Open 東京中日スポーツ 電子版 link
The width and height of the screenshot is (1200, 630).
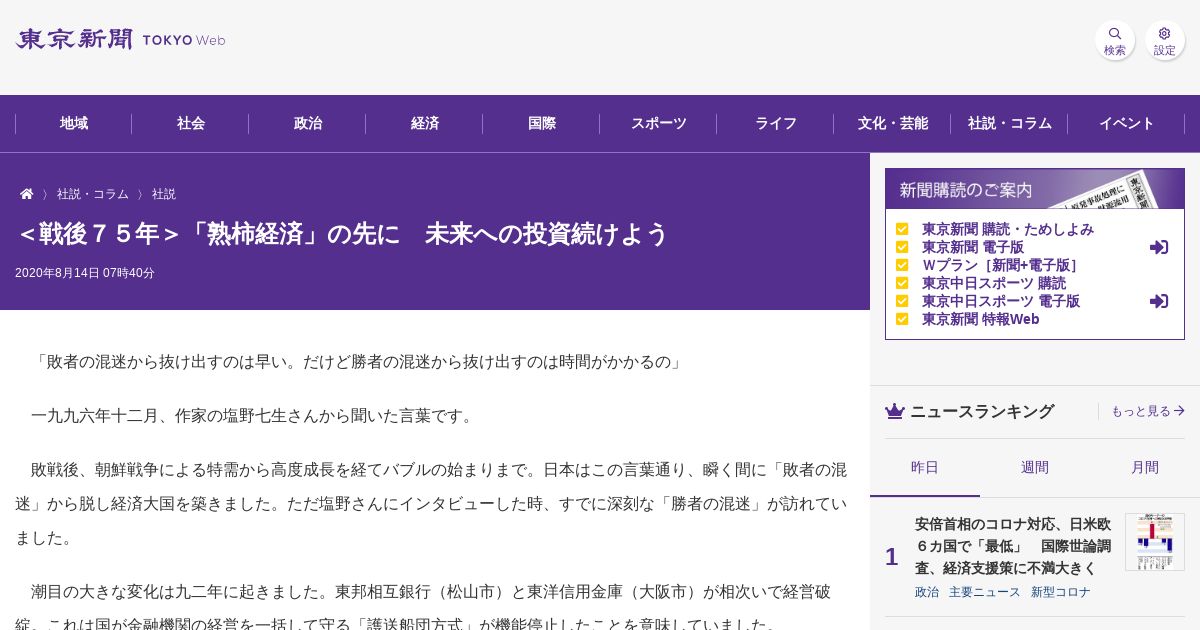click(1001, 301)
